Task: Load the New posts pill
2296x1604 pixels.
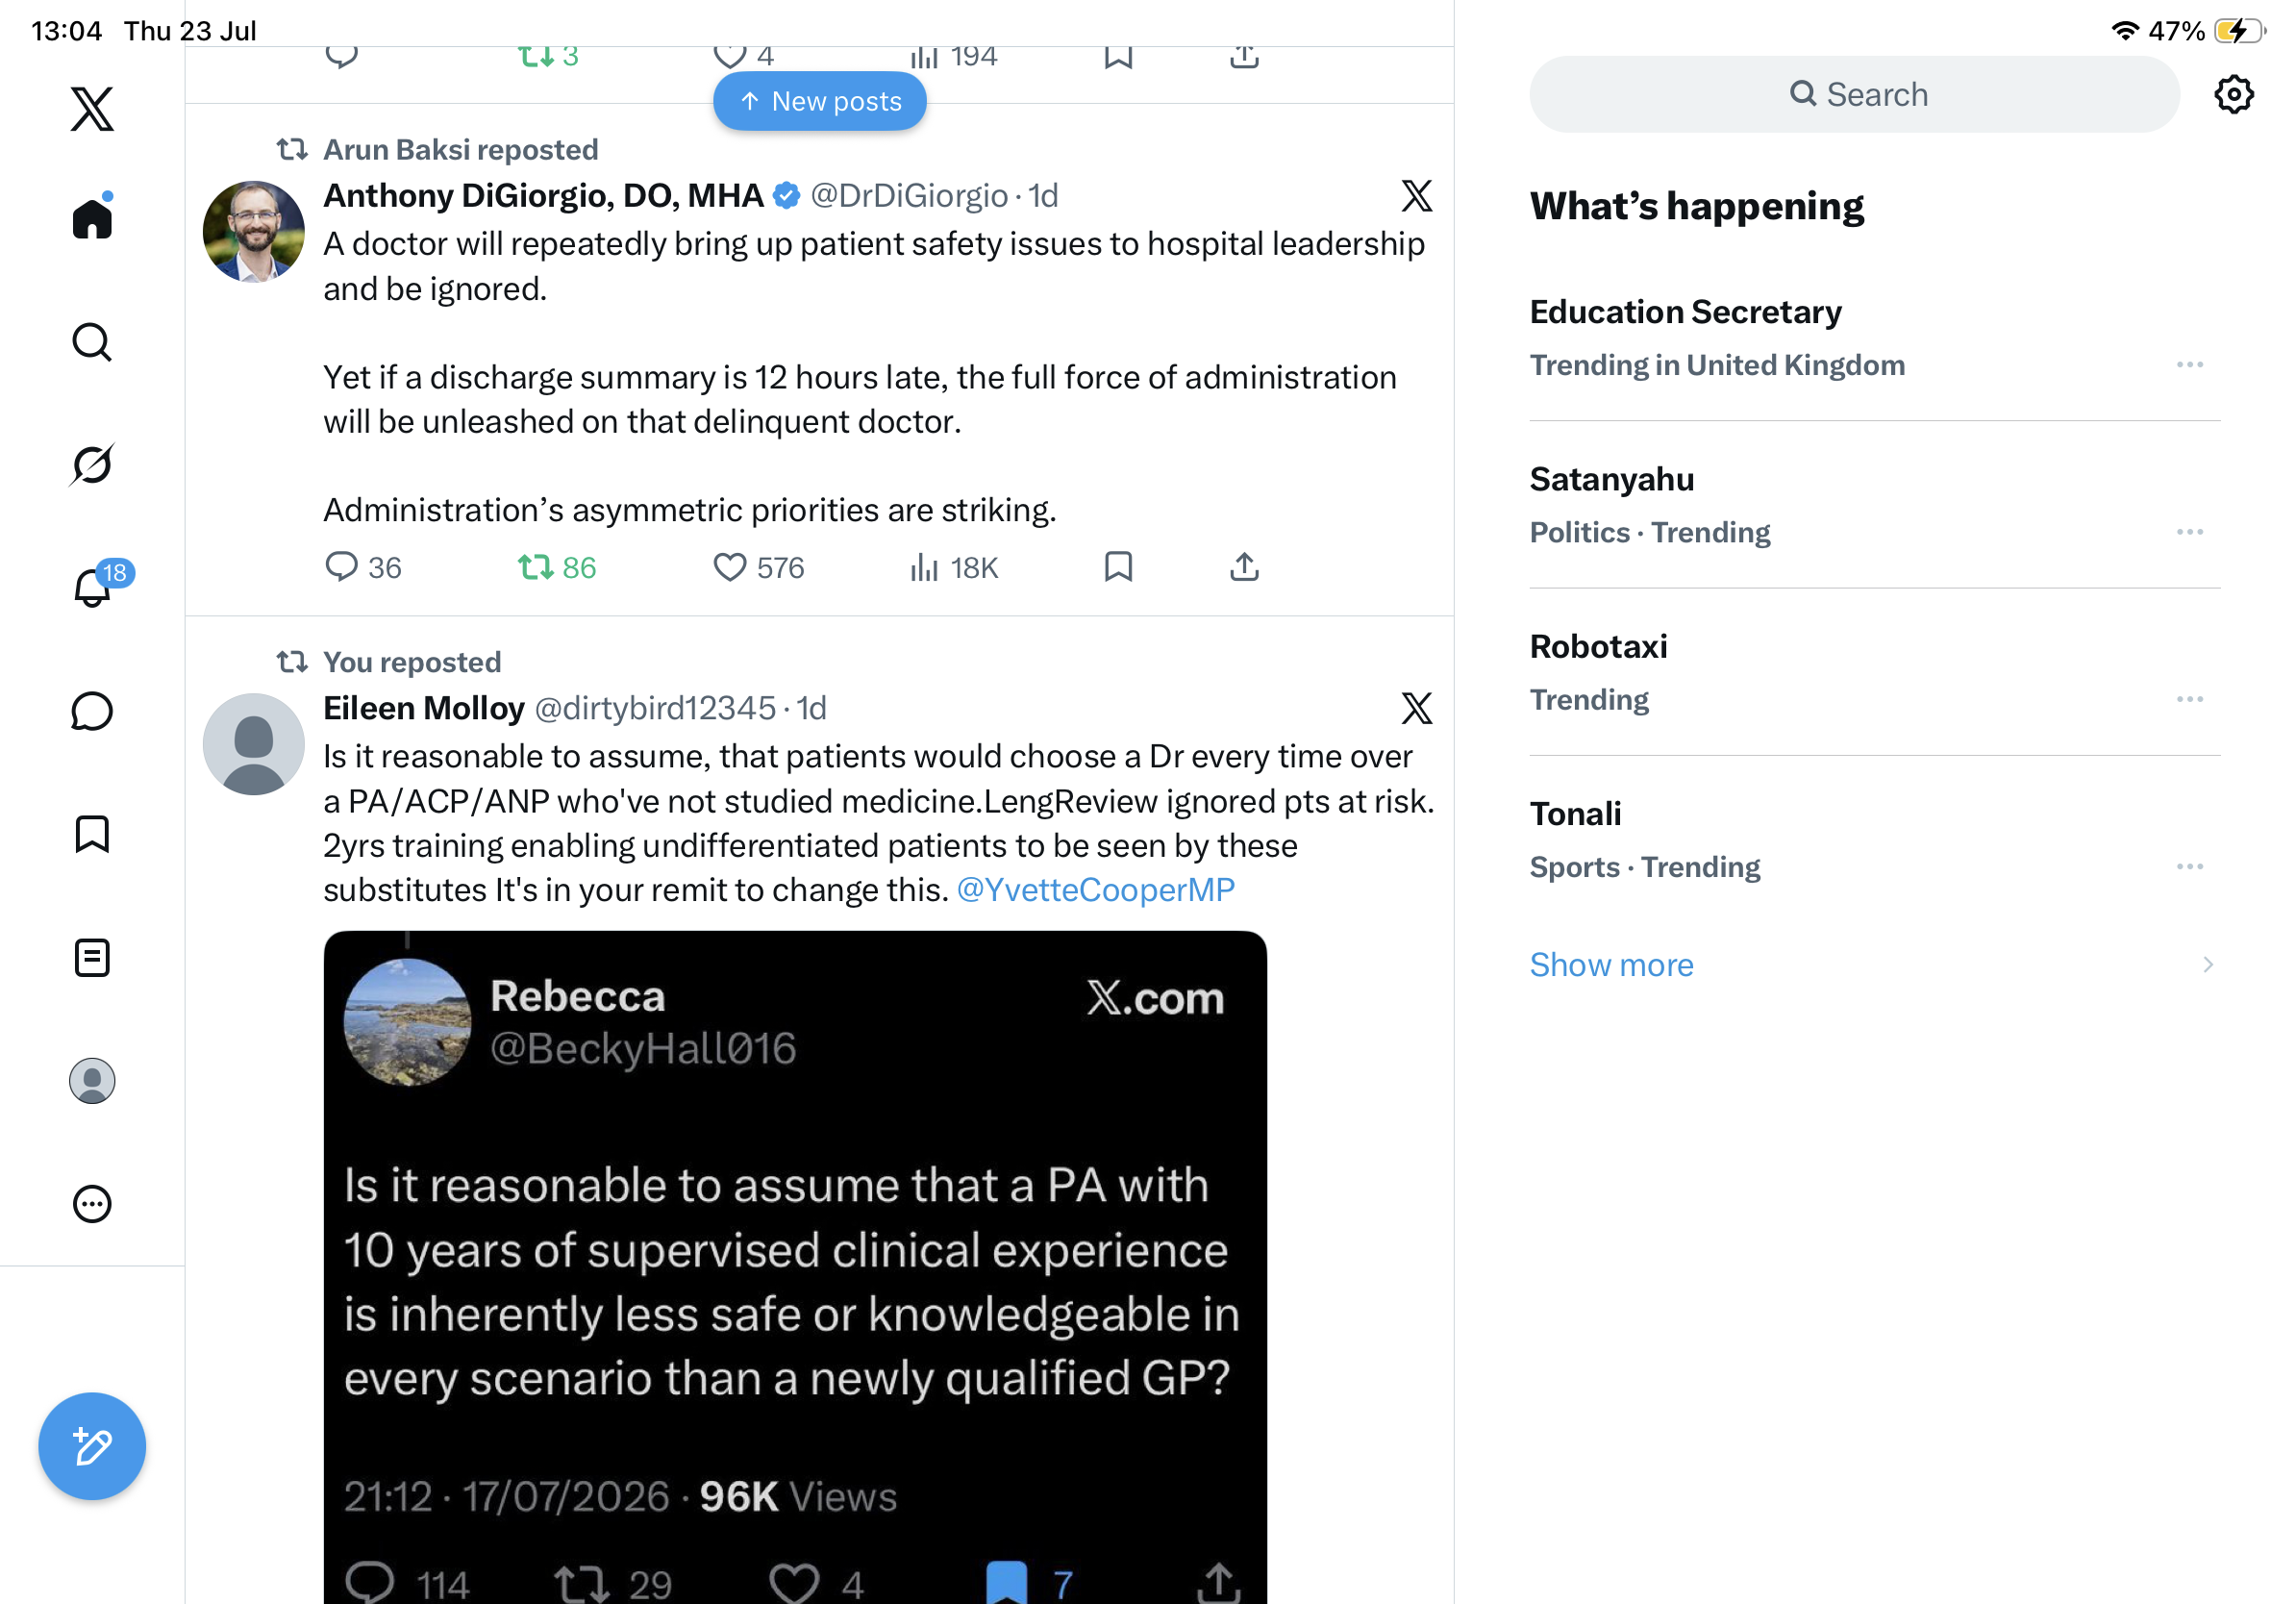Action: point(820,101)
